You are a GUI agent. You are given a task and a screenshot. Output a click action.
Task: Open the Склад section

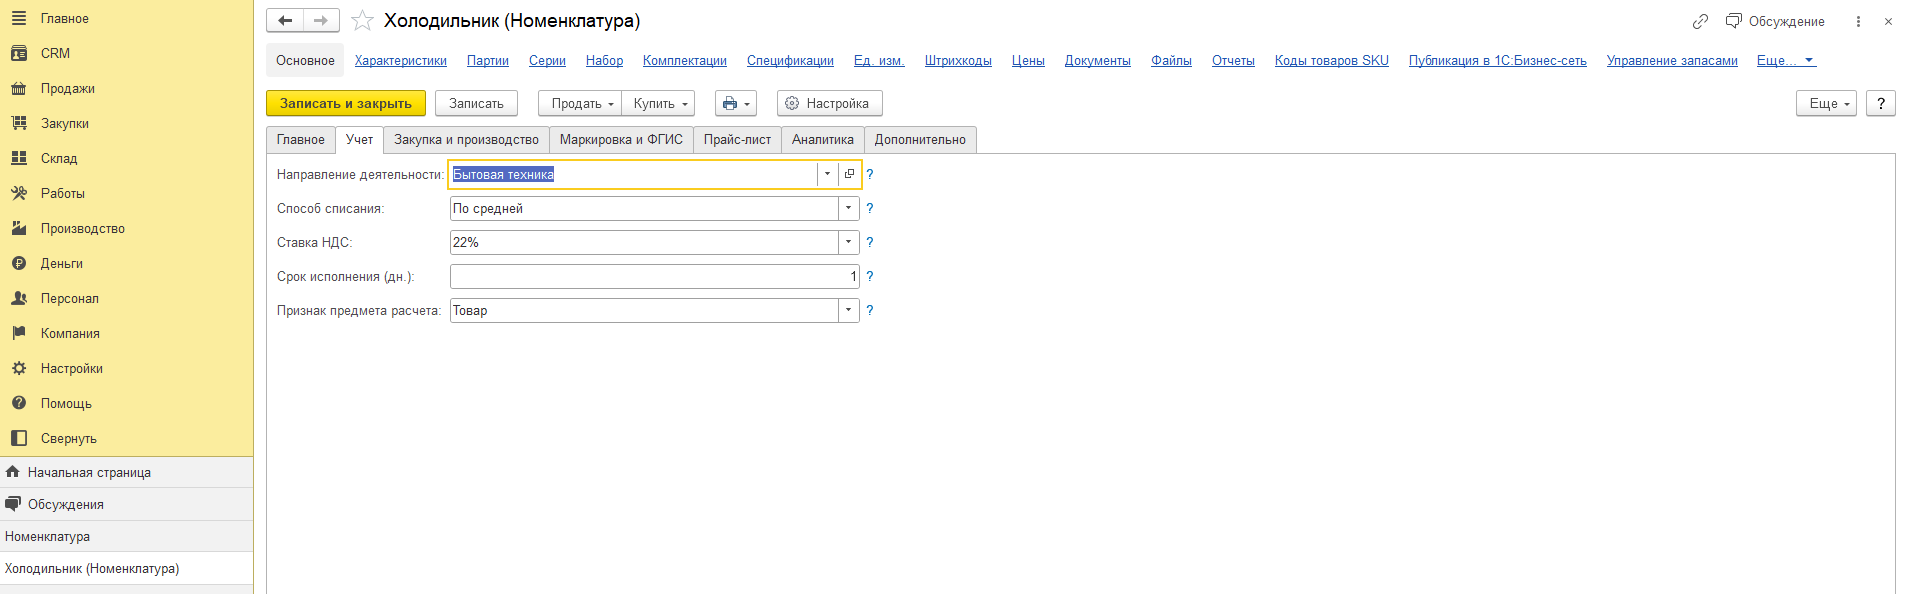[58, 158]
